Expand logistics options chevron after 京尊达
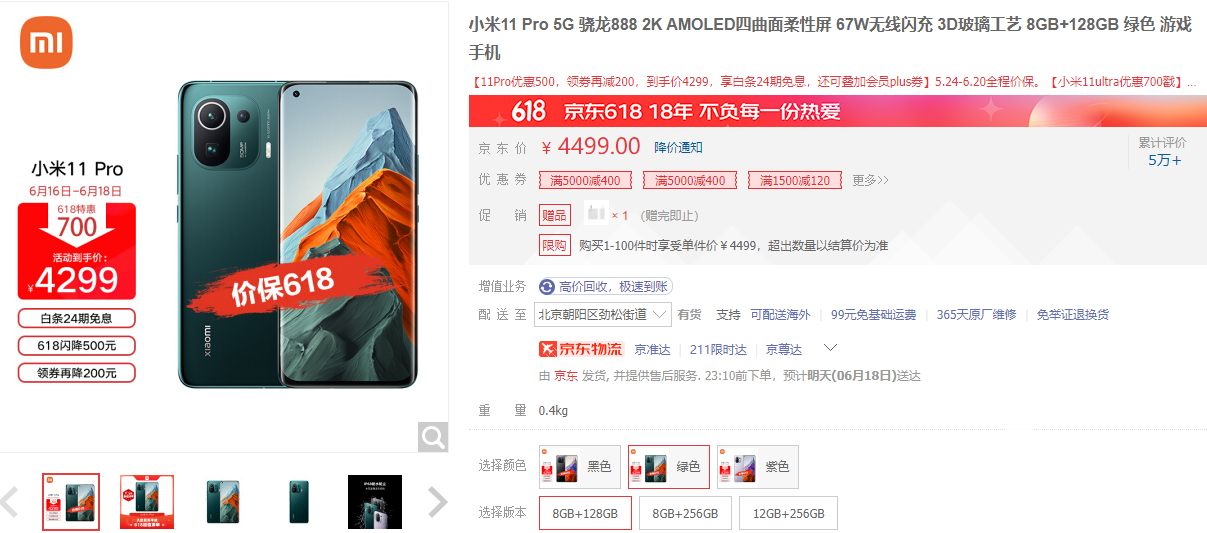This screenshot has height=533, width=1207. point(830,348)
